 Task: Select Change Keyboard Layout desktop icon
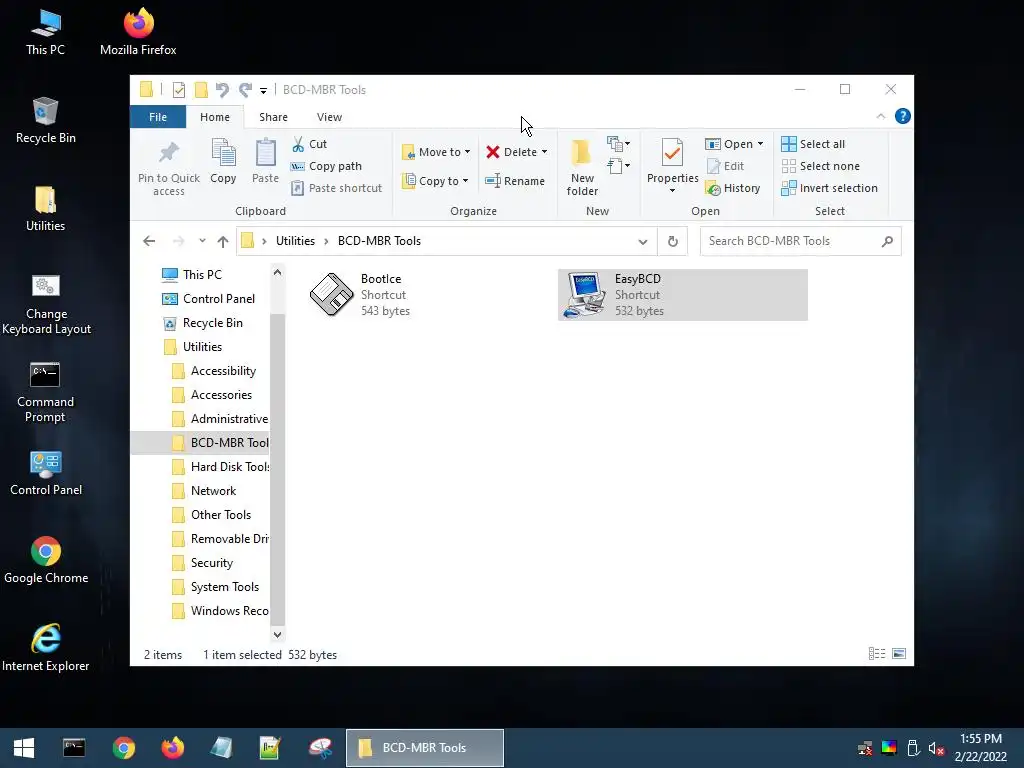pos(46,305)
